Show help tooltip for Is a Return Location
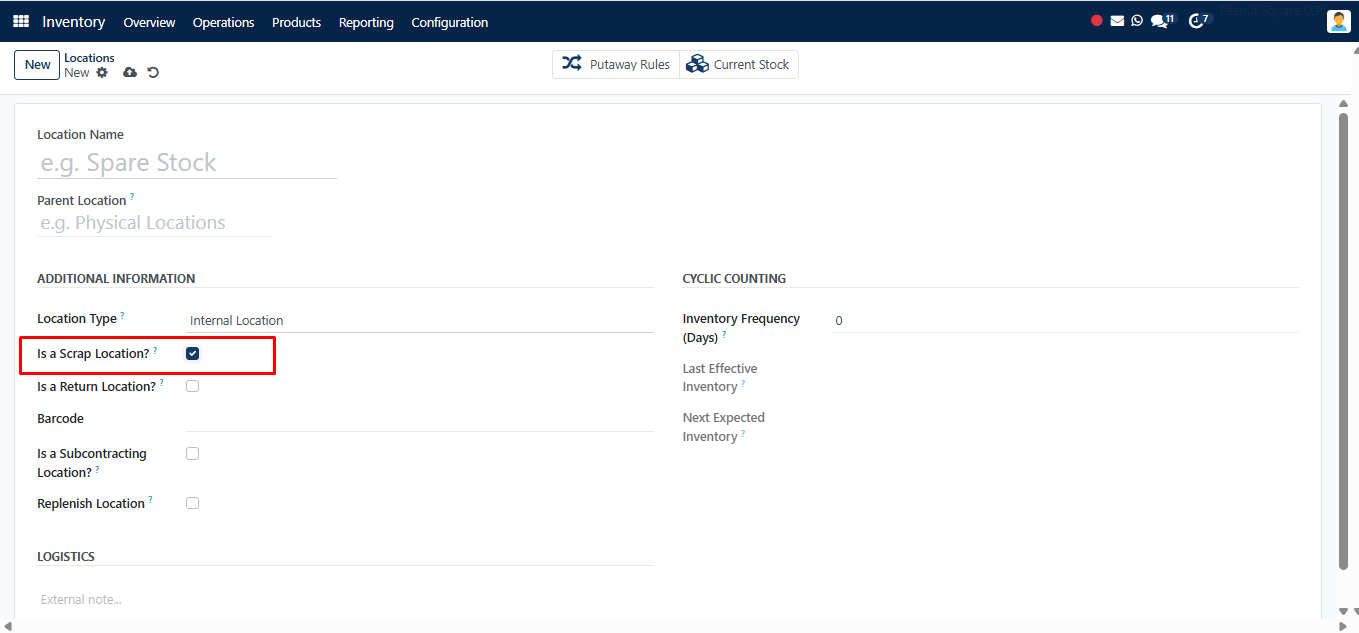This screenshot has width=1359, height=633. click(161, 383)
